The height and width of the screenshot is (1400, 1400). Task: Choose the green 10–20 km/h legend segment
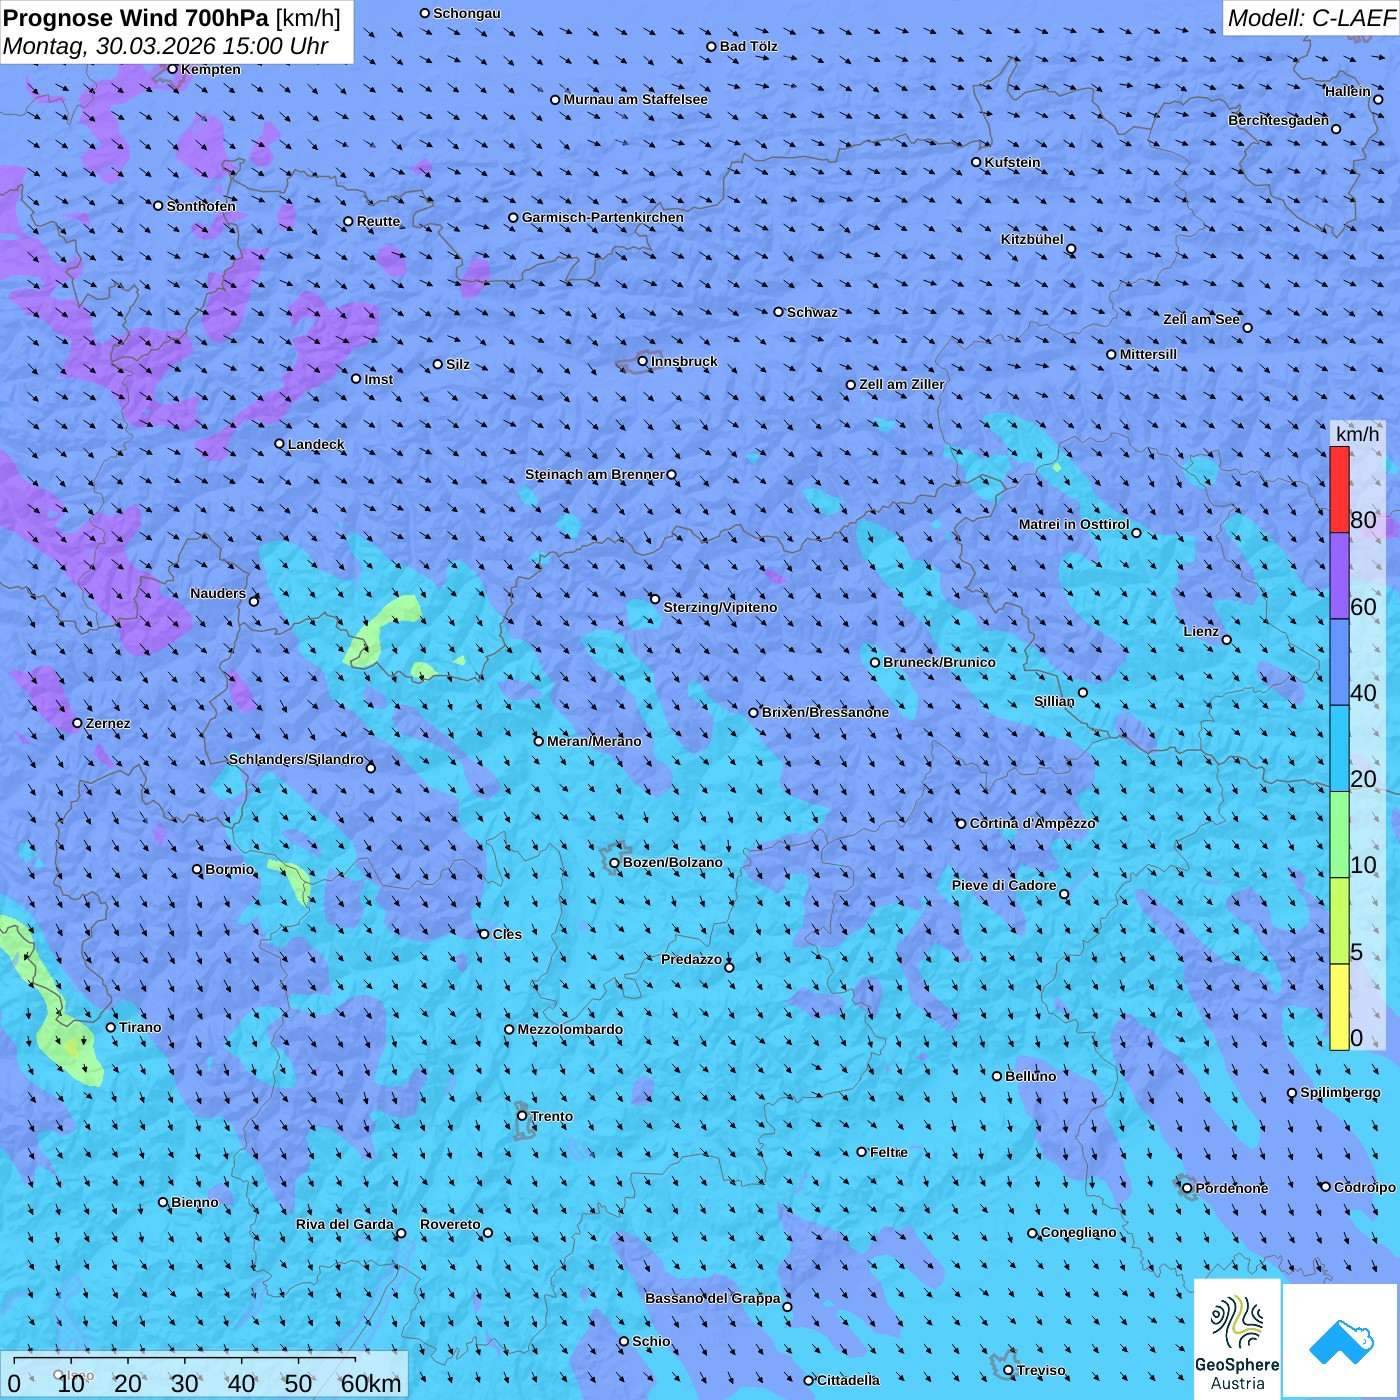pyautogui.click(x=1339, y=835)
